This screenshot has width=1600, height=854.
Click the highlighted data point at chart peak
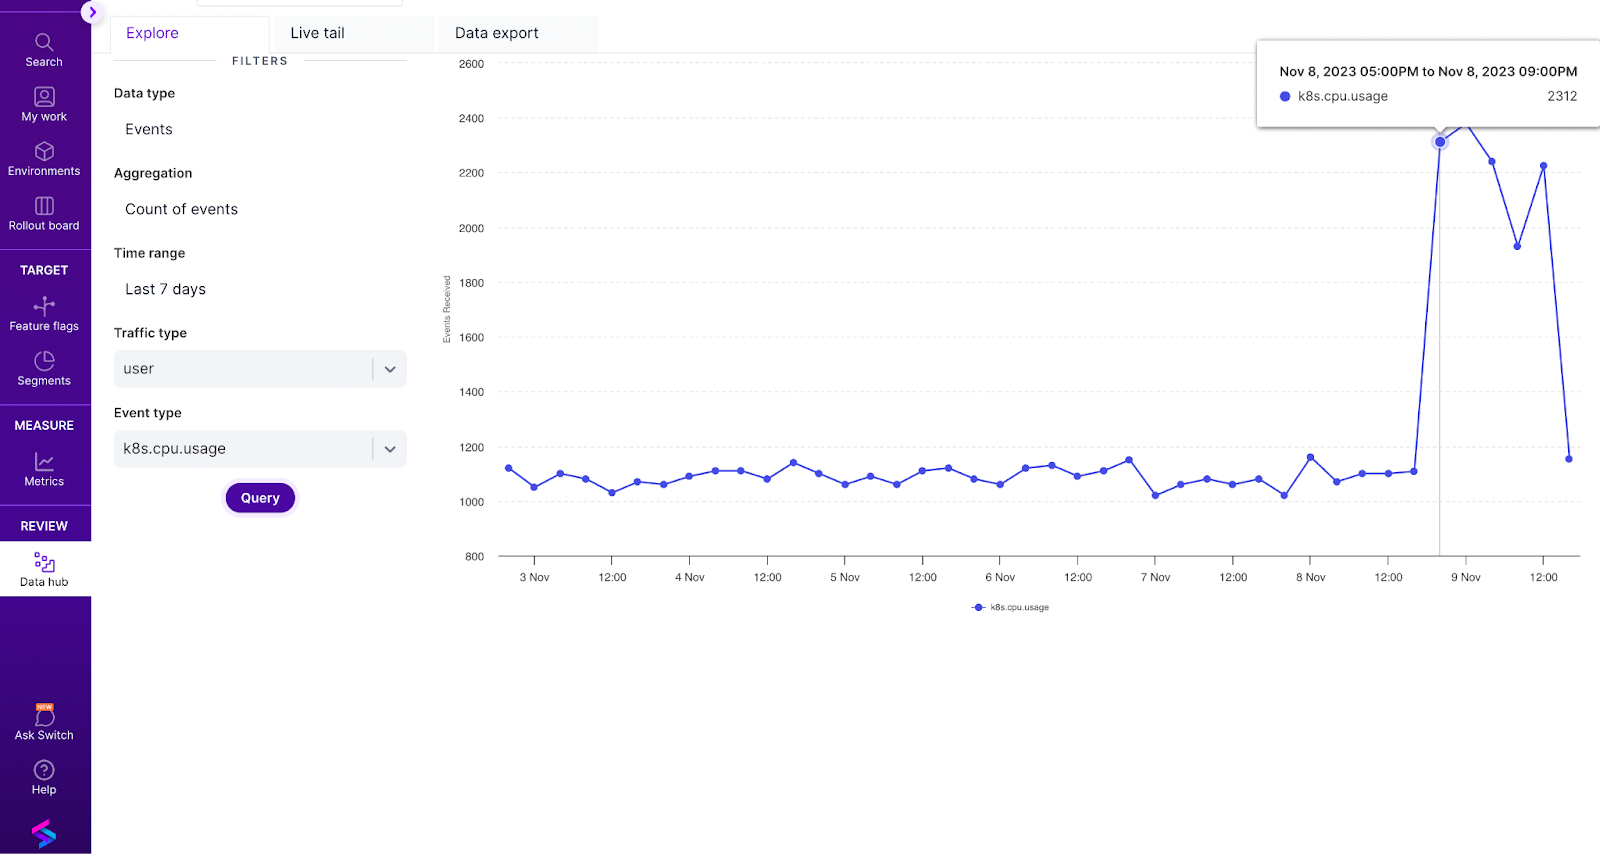coord(1440,142)
